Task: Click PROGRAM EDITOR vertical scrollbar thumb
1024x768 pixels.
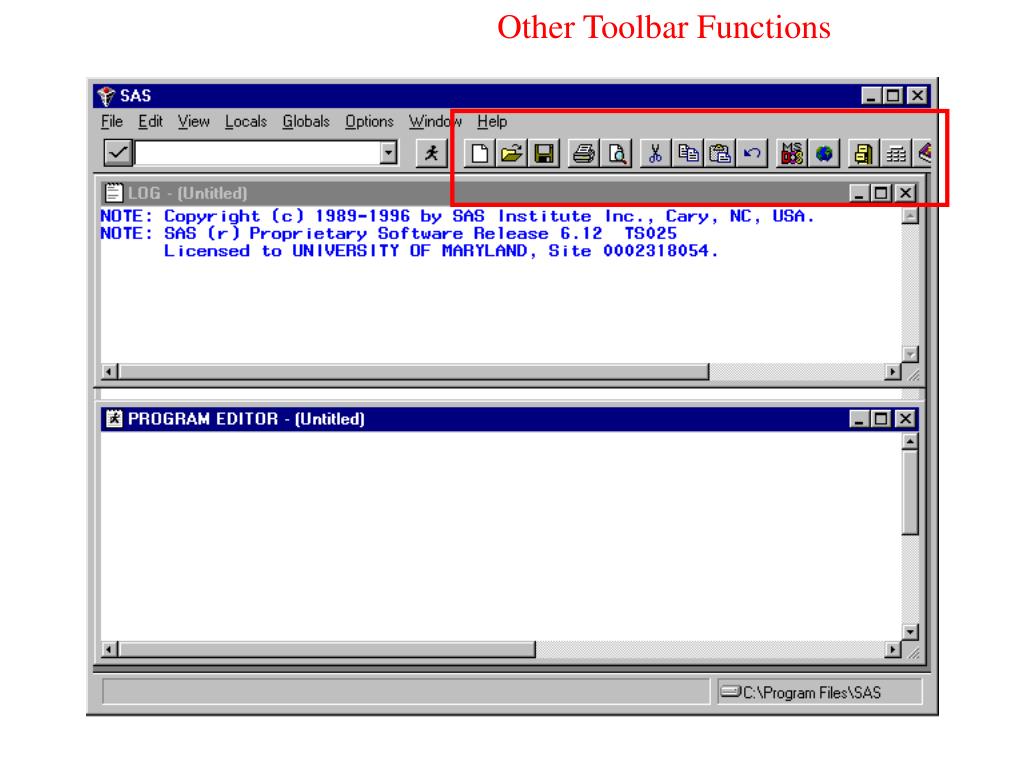Action: (x=910, y=492)
